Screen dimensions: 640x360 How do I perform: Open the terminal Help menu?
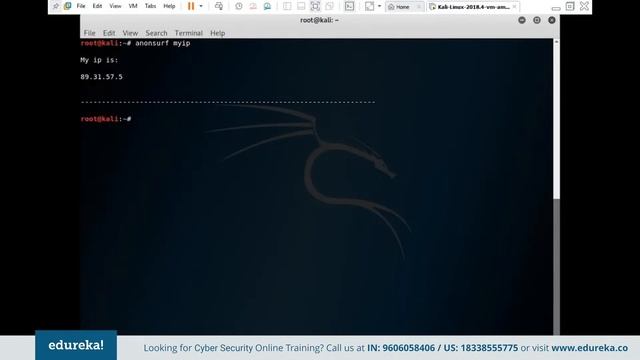coord(218,33)
